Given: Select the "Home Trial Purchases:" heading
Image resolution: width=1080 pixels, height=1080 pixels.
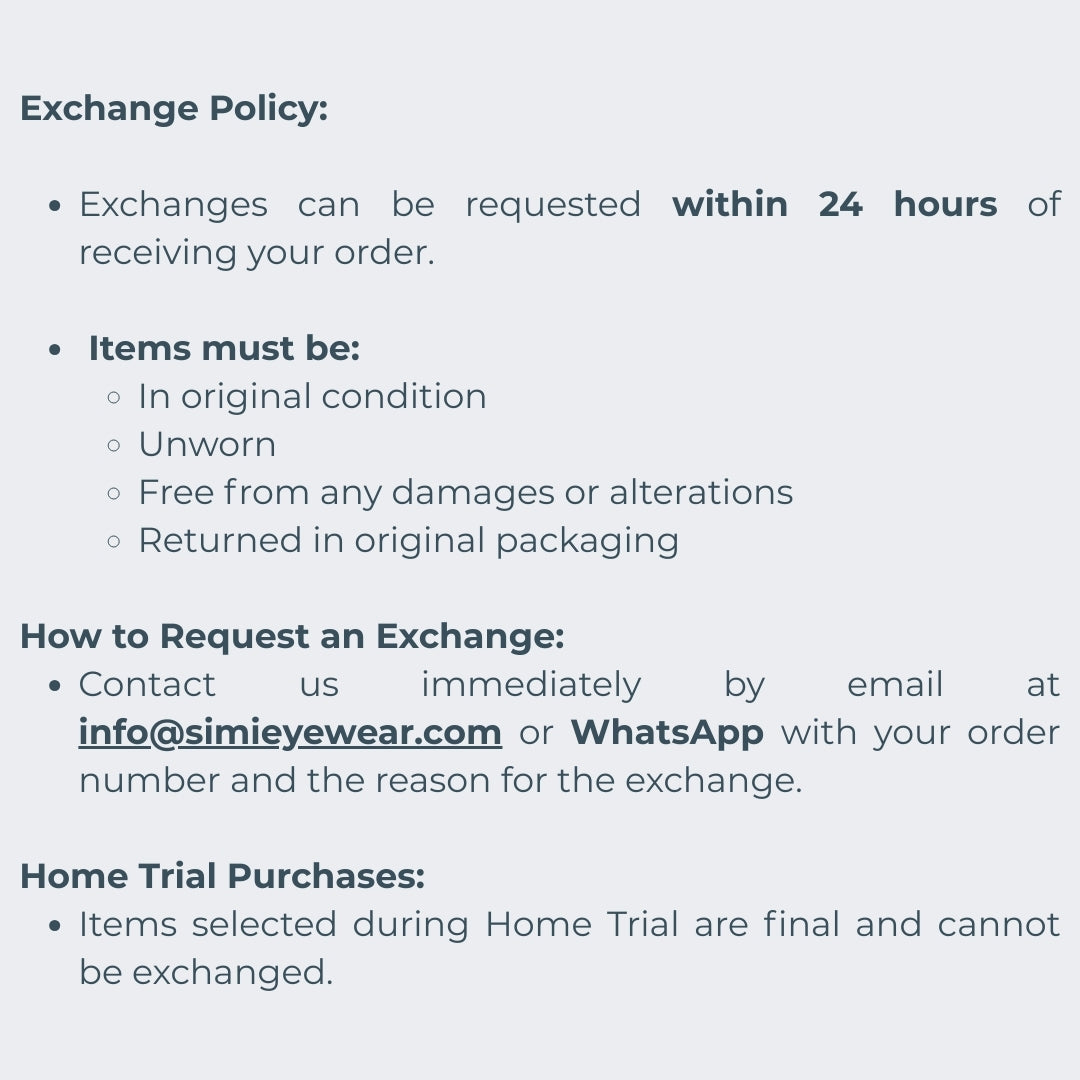Looking at the screenshot, I should [x=222, y=876].
